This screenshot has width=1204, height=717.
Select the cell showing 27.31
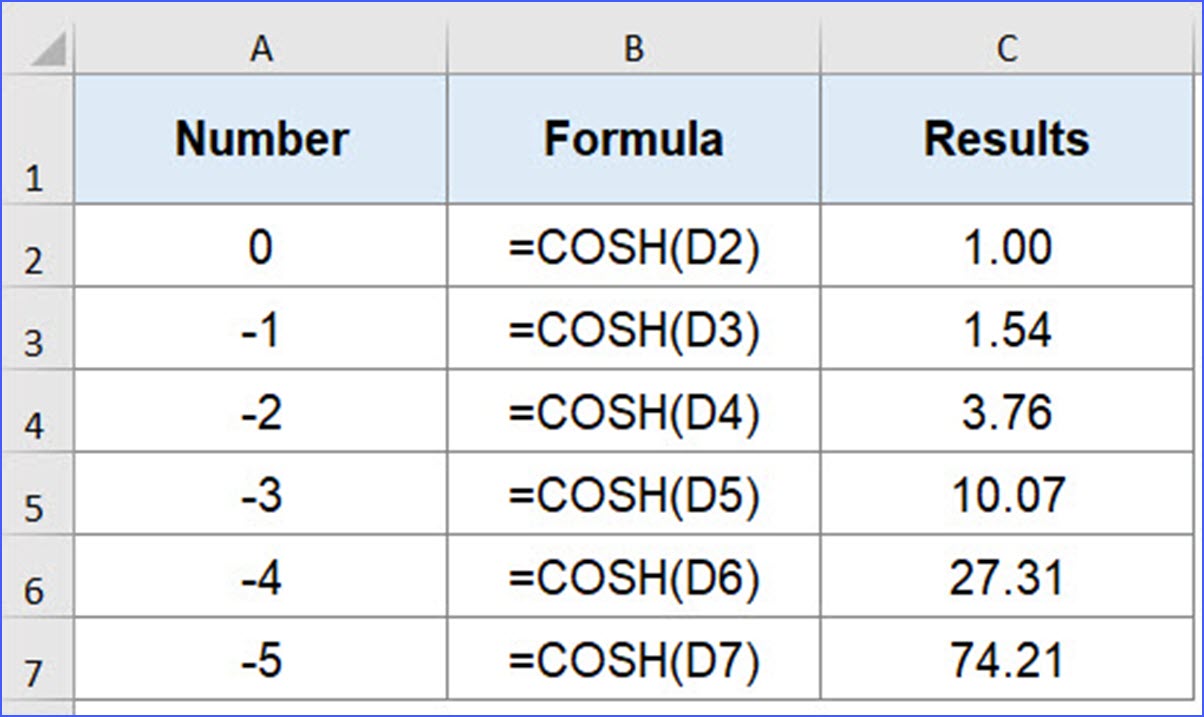(x=1006, y=576)
